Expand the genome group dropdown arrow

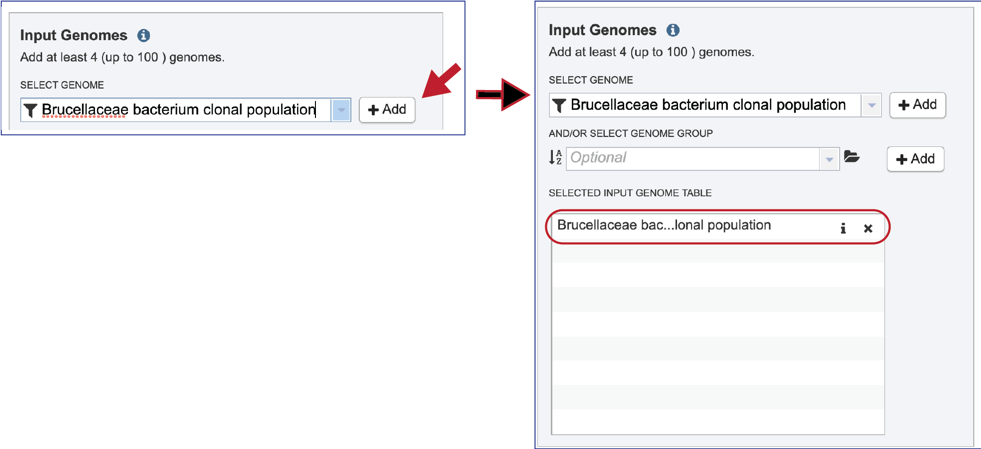pos(830,159)
